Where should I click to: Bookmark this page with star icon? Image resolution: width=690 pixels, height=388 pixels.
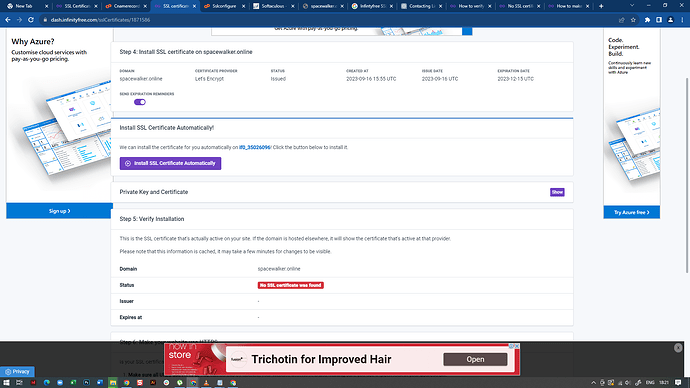(633, 20)
